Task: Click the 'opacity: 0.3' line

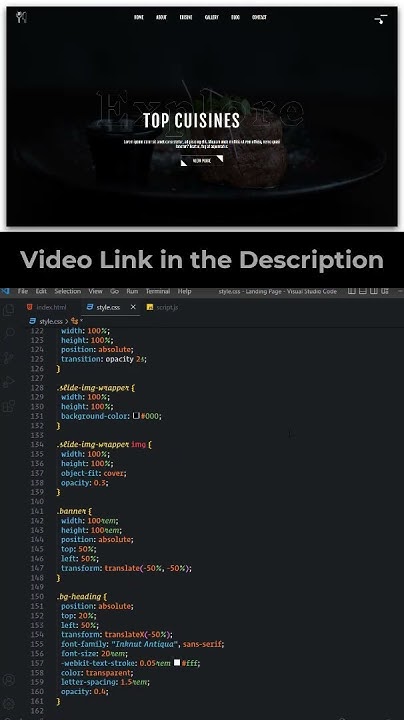Action: [x=84, y=483]
